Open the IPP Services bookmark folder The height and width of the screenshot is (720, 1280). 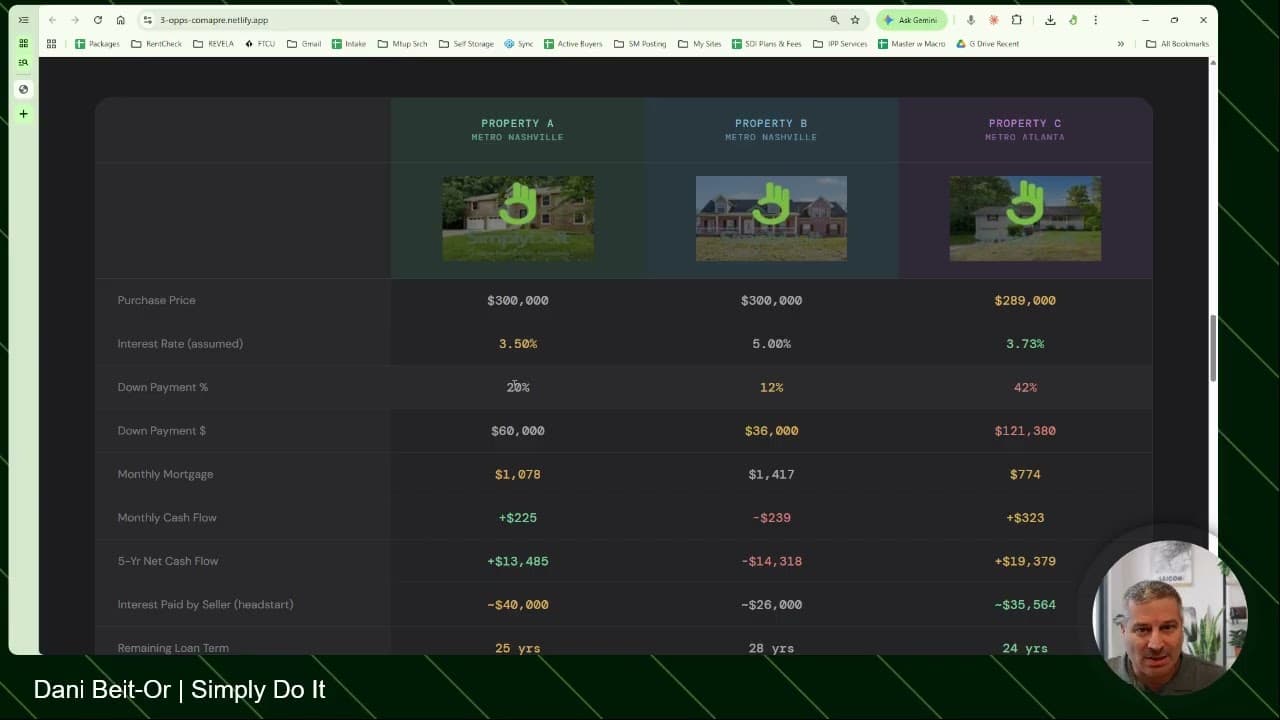(x=840, y=44)
